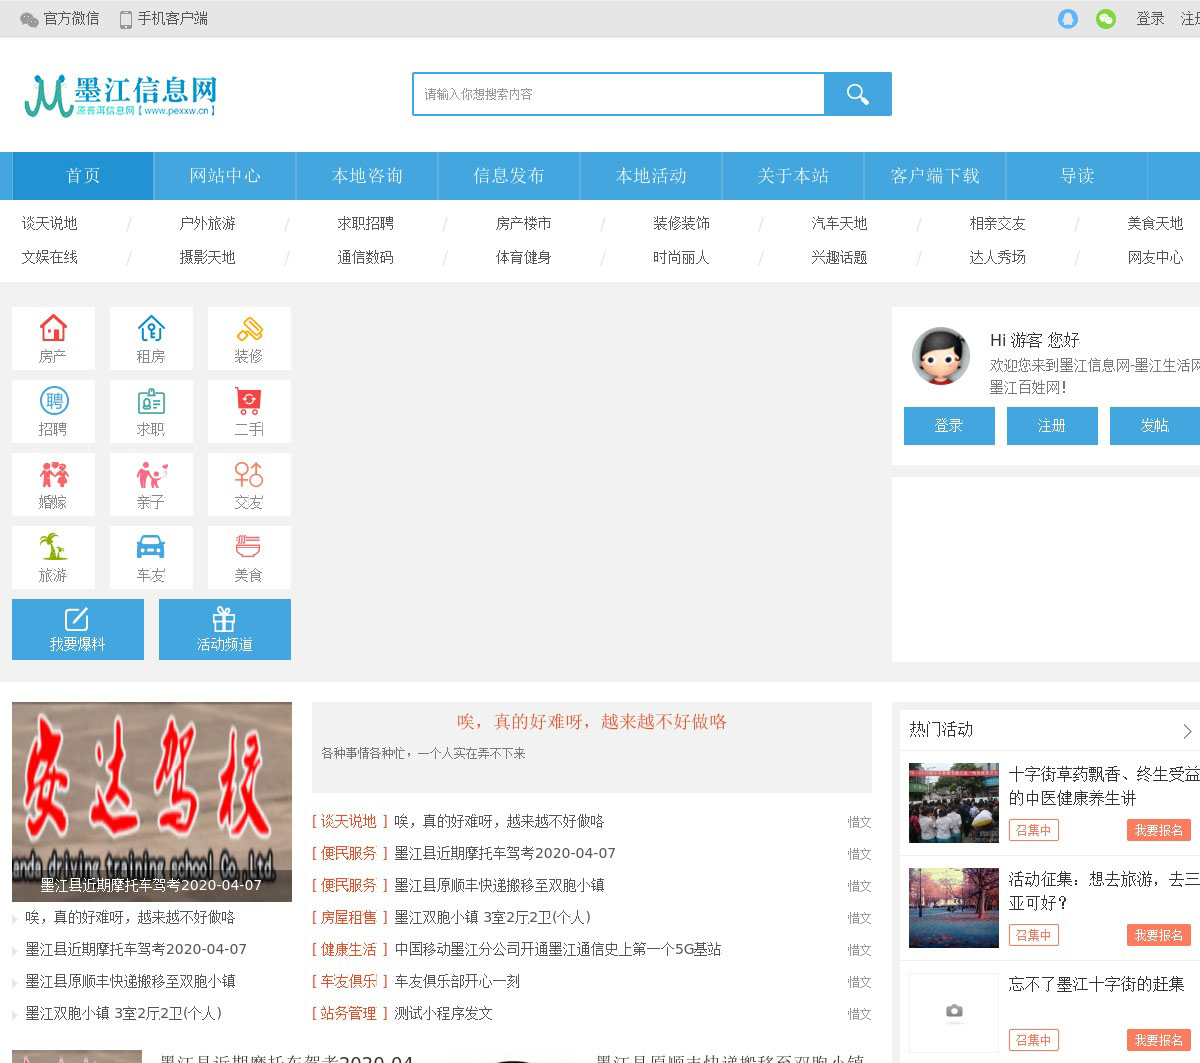This screenshot has height=1063, width=1200.
Task: Open the 安达驾校 banner image
Action: tap(152, 790)
